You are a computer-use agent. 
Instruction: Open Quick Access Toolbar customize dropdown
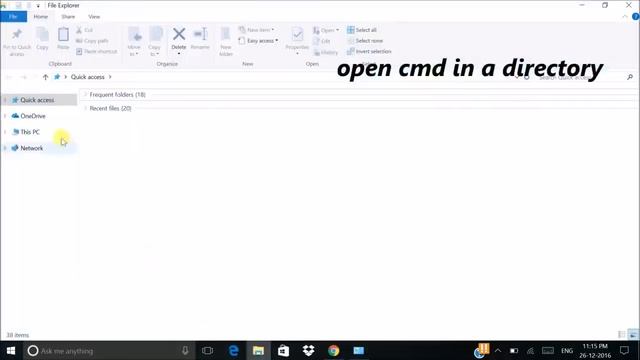click(38, 6)
